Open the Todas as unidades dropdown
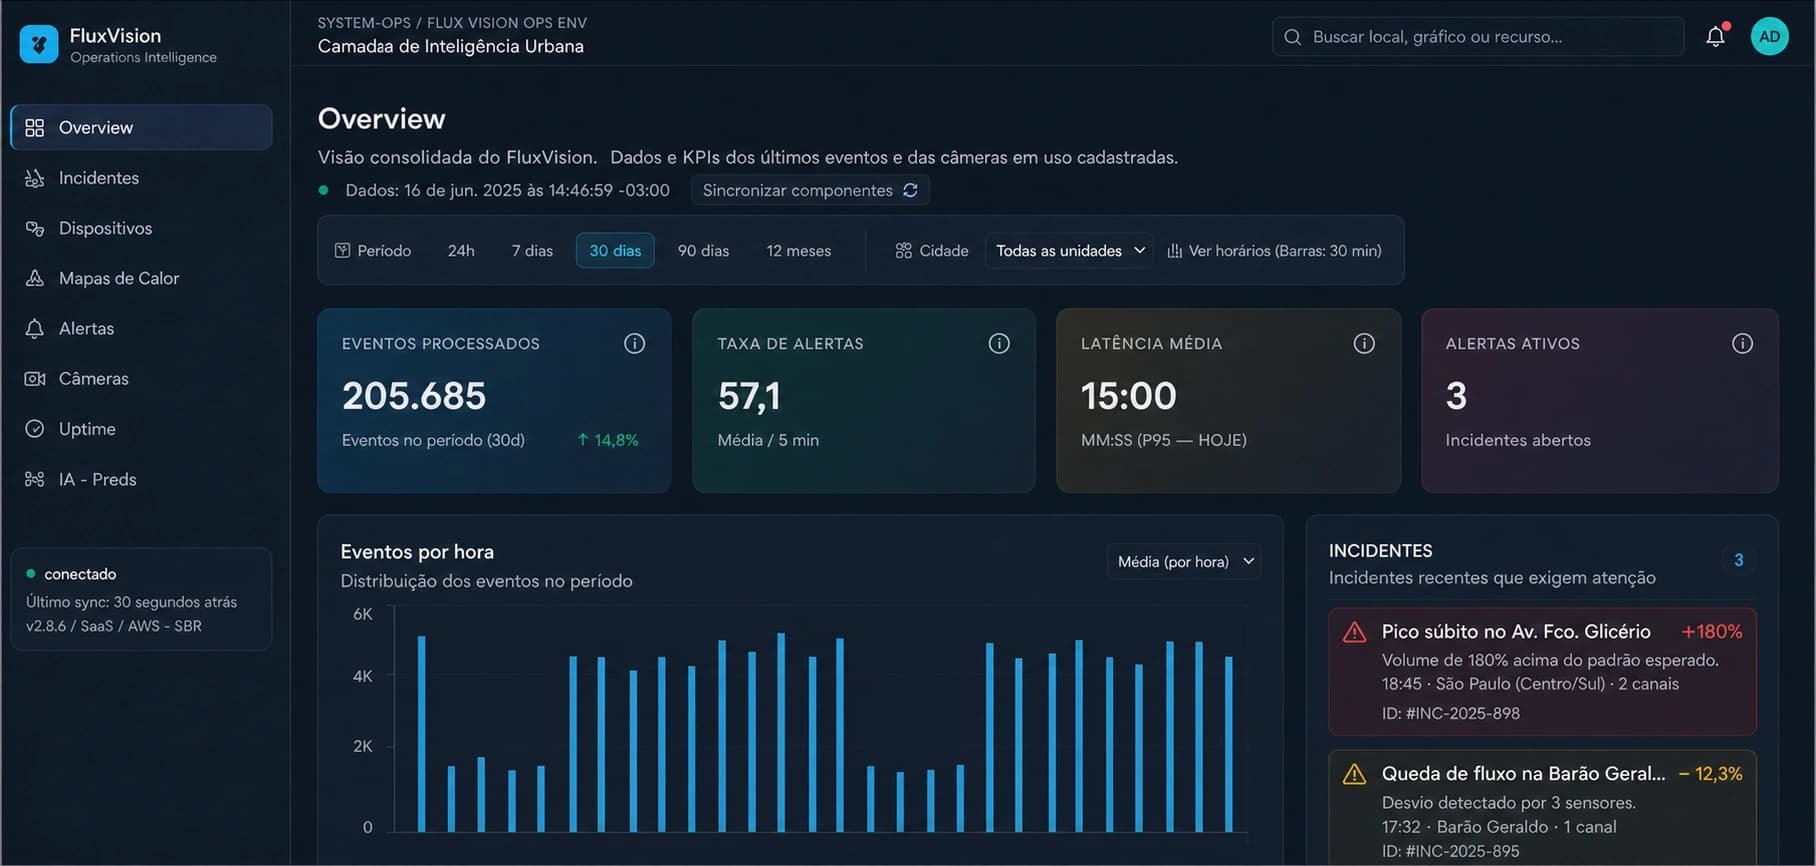The width and height of the screenshot is (1816, 866). click(x=1069, y=251)
